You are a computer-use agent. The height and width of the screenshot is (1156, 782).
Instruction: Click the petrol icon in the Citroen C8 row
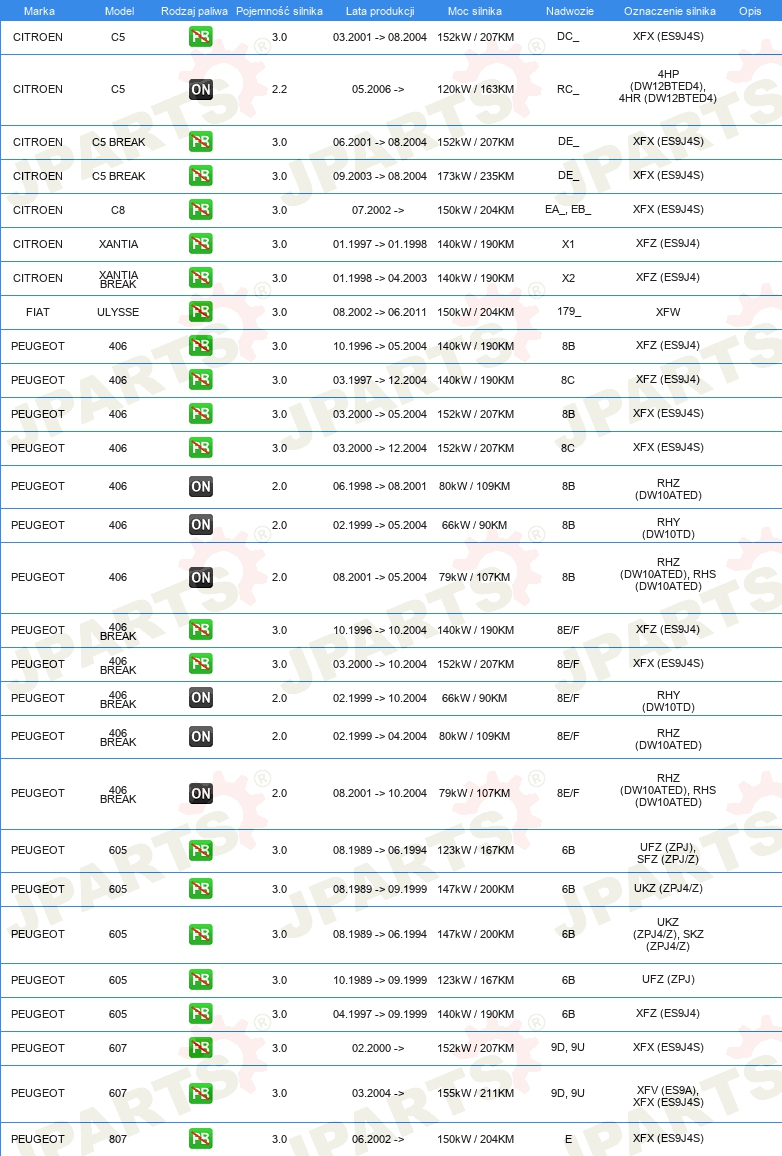click(x=200, y=209)
